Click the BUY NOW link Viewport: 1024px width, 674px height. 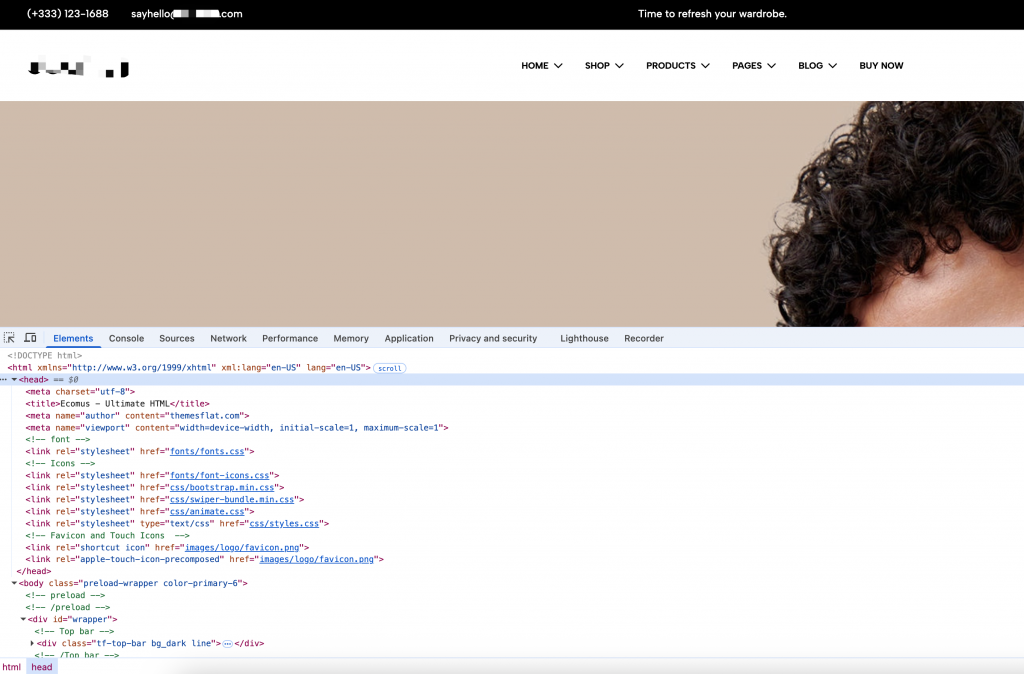881,65
